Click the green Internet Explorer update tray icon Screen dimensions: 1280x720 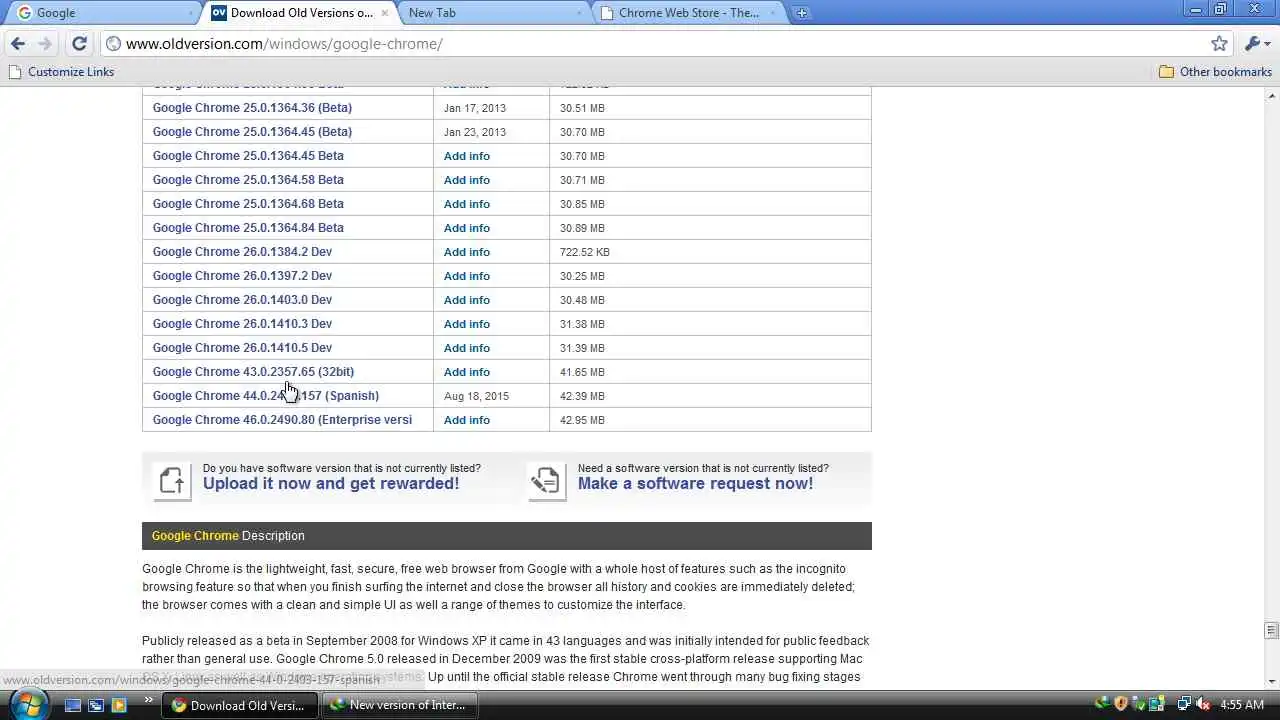tap(1103, 705)
